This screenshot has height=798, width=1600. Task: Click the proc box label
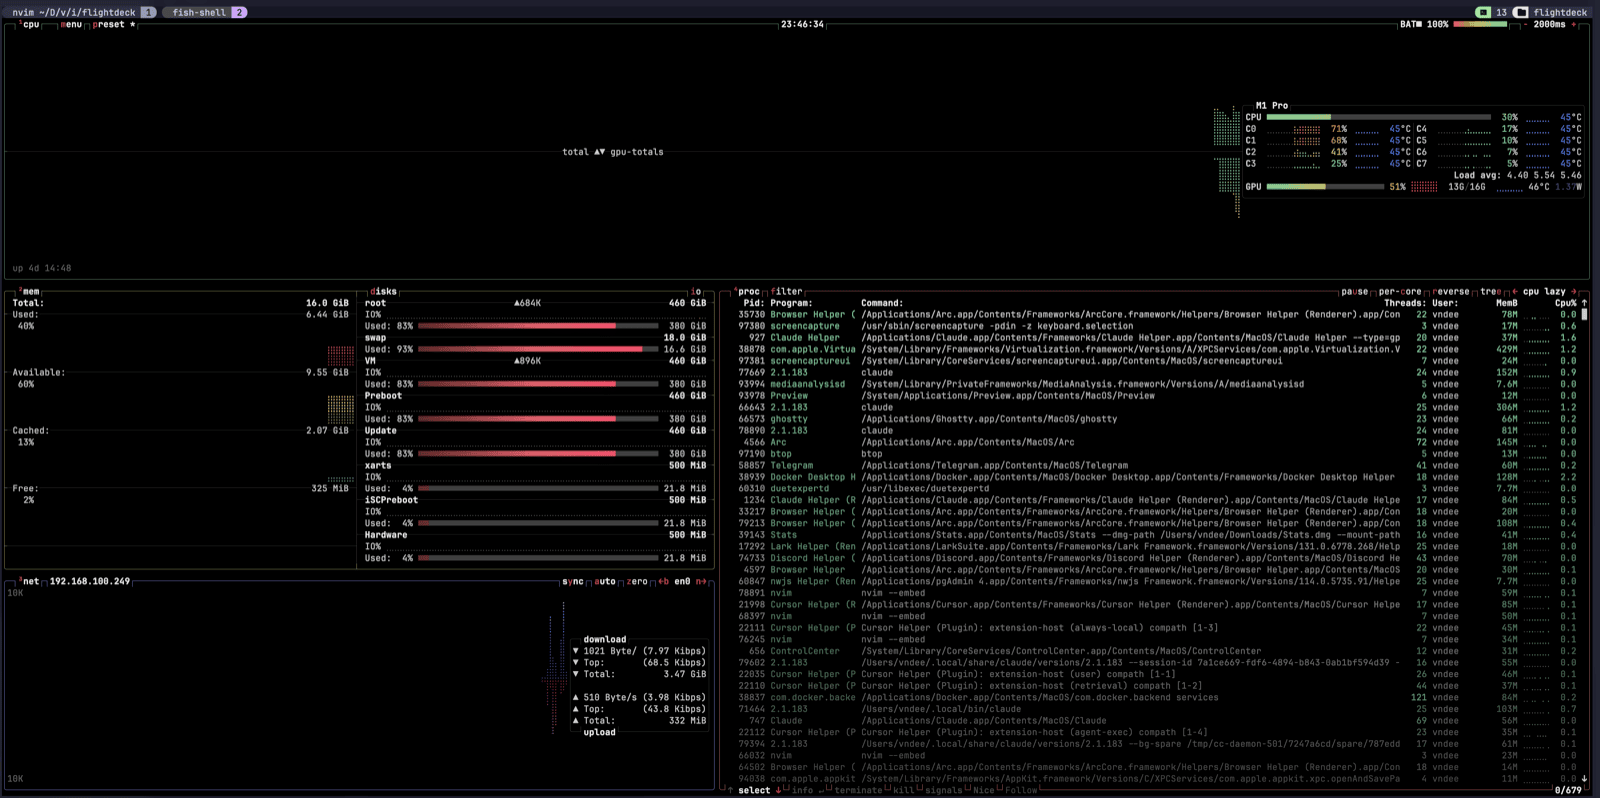click(748, 292)
